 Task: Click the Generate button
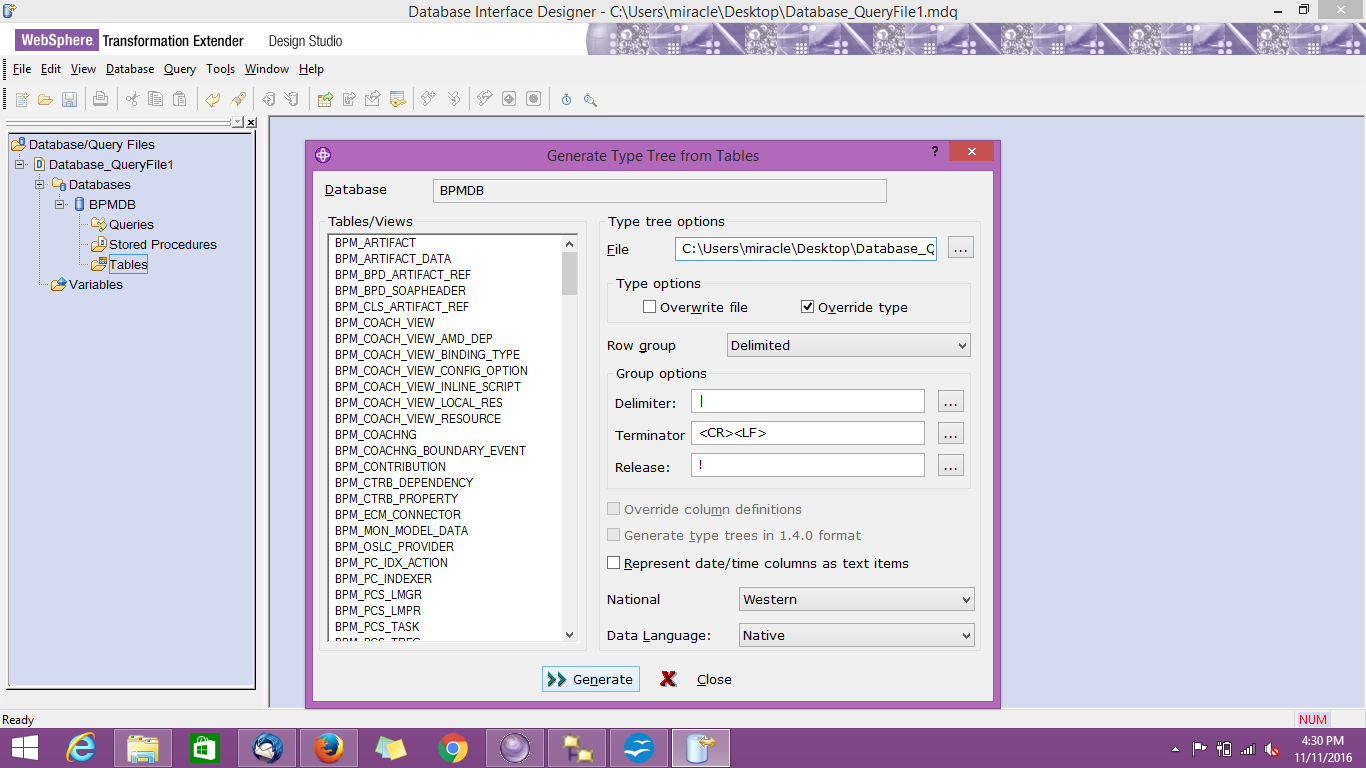tap(590, 679)
